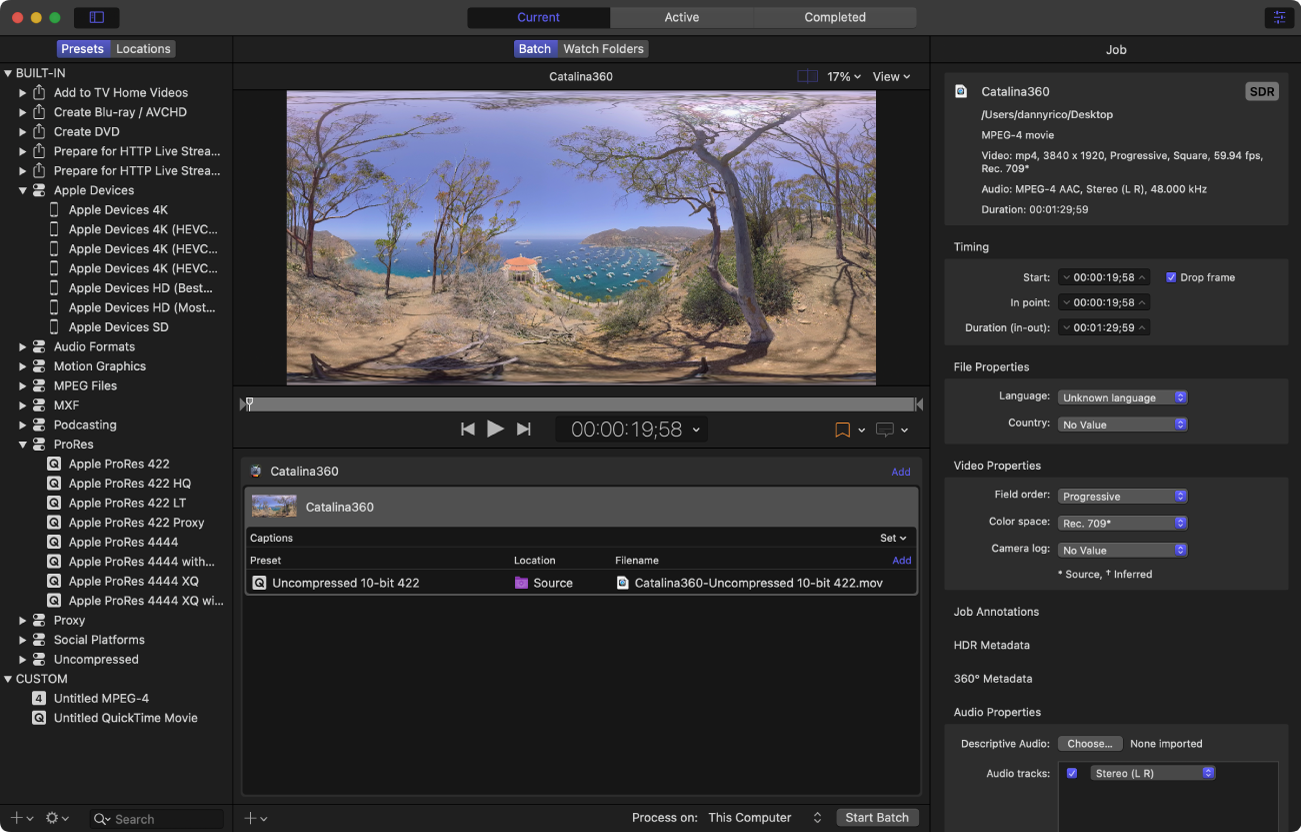
Task: Toggle the Presets sidebar icon in the title bar
Action: 96,17
